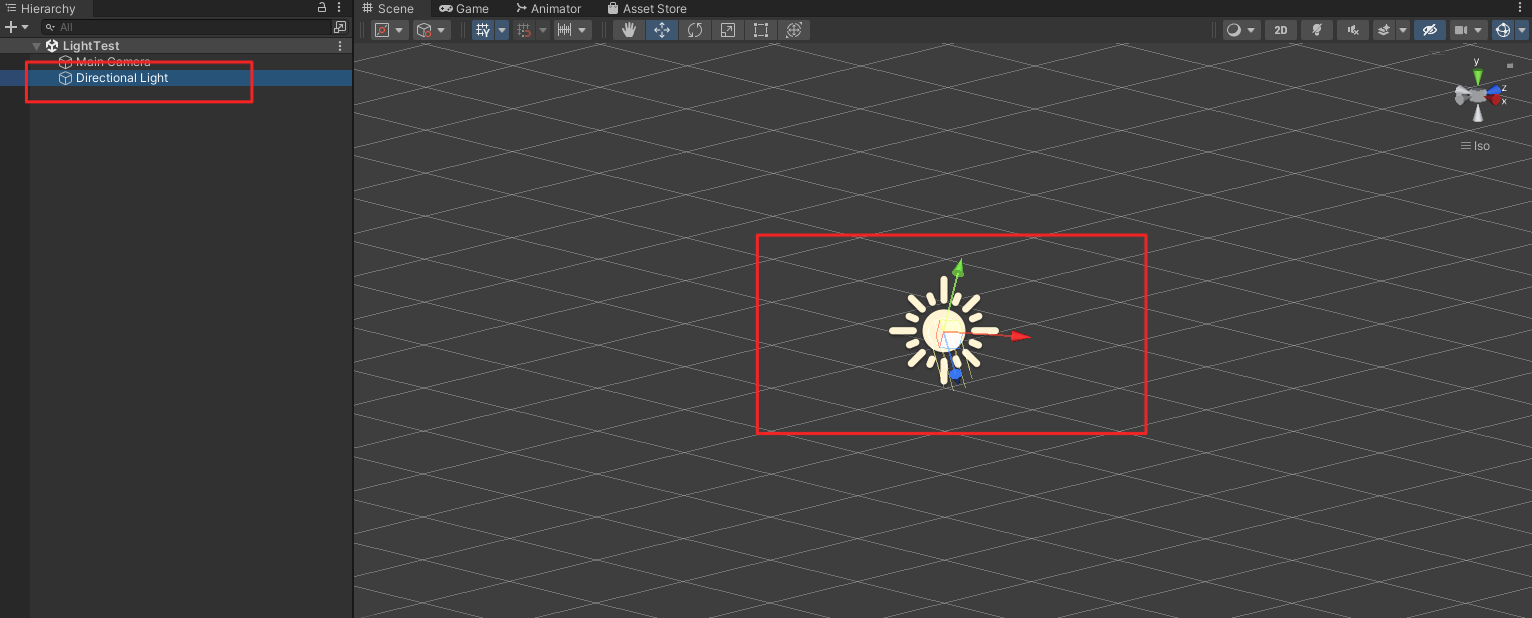Select the Scale tool

728,30
